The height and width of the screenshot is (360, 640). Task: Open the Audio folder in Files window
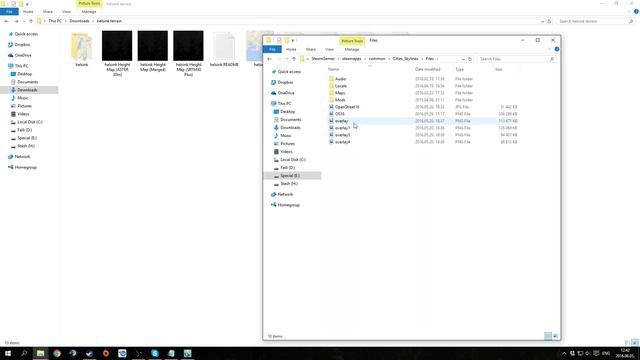coord(340,79)
